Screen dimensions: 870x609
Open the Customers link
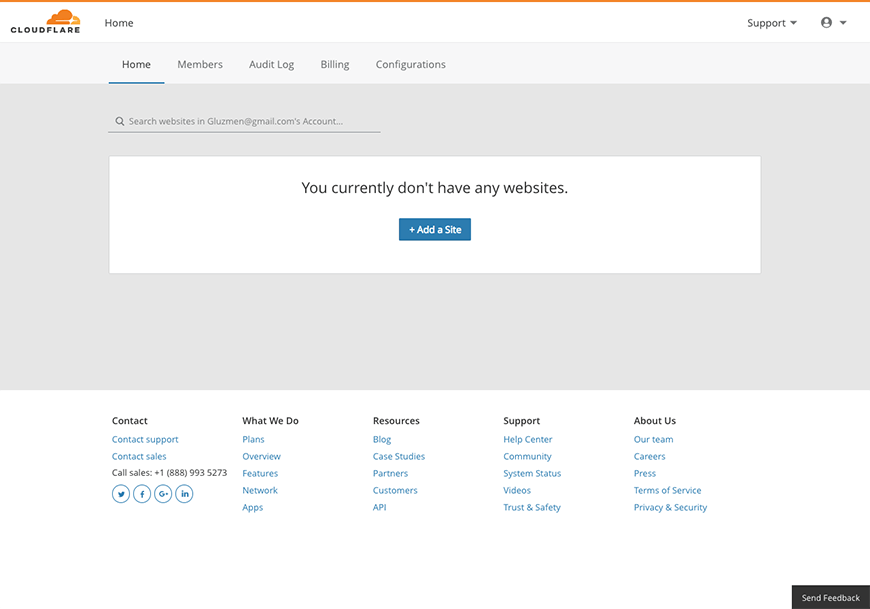pyautogui.click(x=395, y=490)
